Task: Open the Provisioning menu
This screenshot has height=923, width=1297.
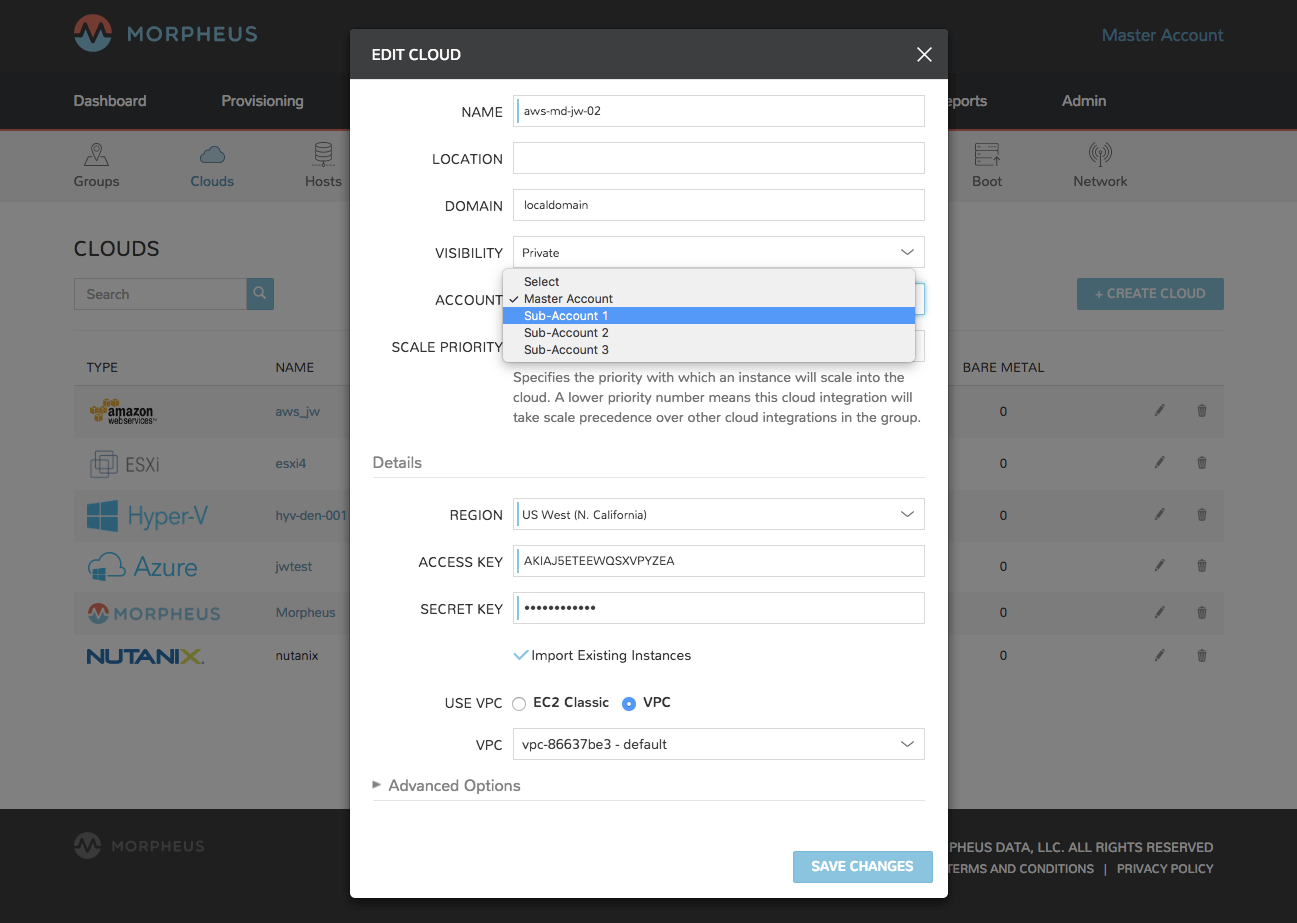Action: (x=262, y=100)
